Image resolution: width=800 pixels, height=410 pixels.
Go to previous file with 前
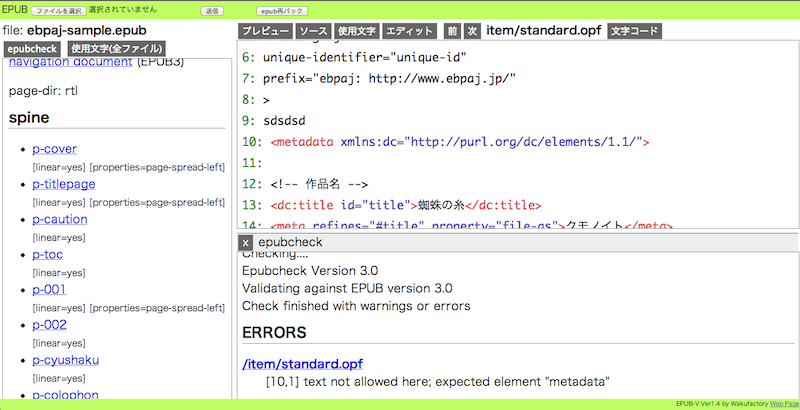point(452,31)
